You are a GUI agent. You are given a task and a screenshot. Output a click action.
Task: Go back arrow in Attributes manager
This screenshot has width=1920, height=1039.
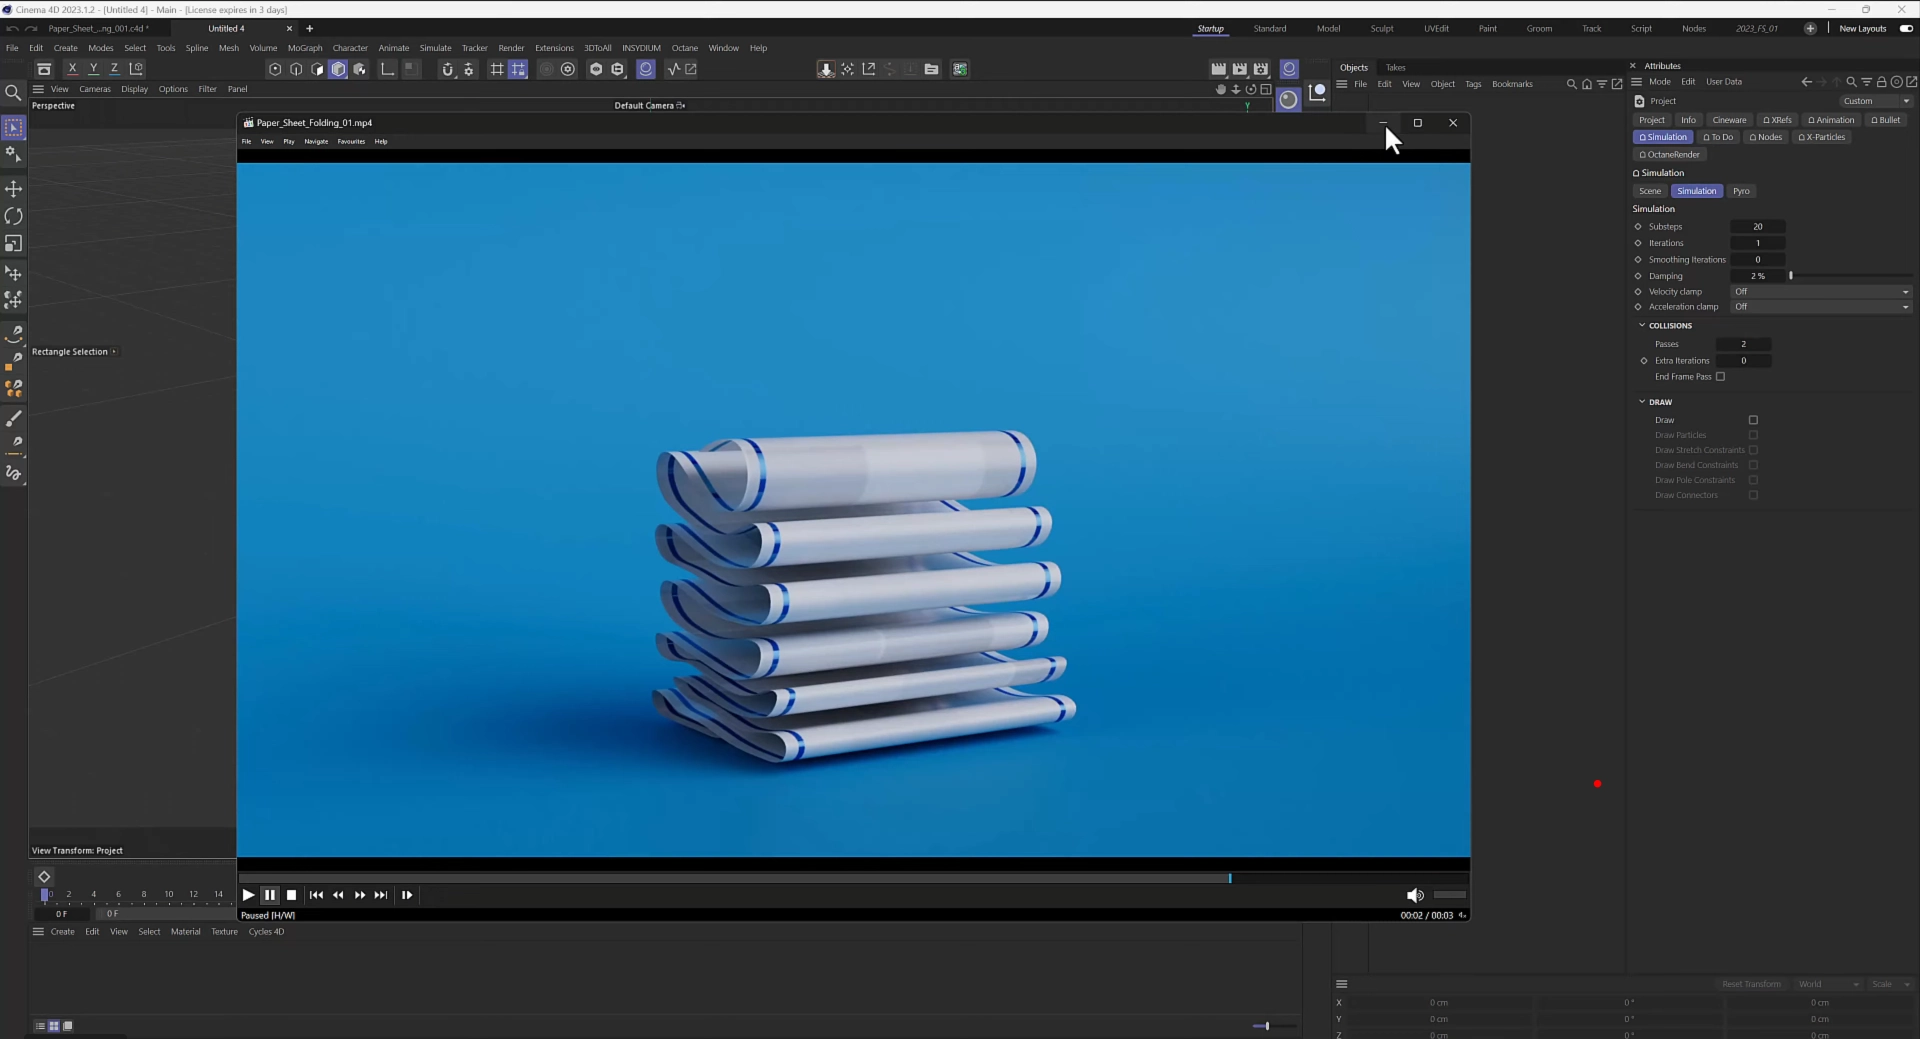[1806, 82]
